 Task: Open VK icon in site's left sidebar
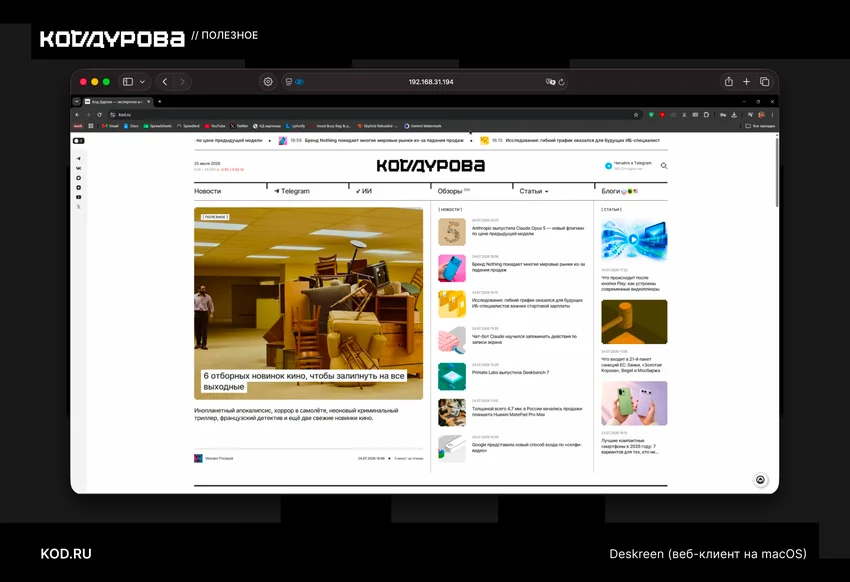[79, 169]
